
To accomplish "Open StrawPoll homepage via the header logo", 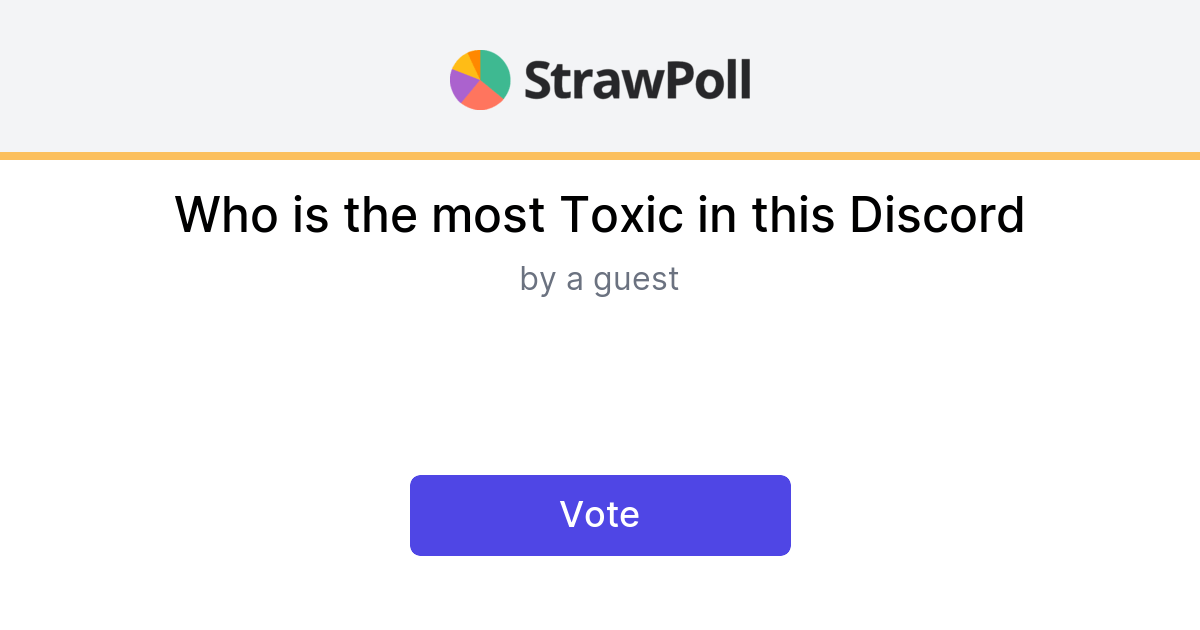I will click(x=600, y=78).
